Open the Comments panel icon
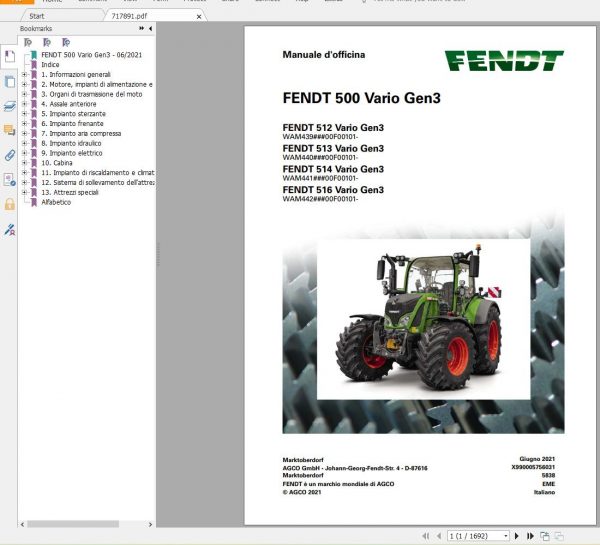600x545 pixels. tap(10, 130)
